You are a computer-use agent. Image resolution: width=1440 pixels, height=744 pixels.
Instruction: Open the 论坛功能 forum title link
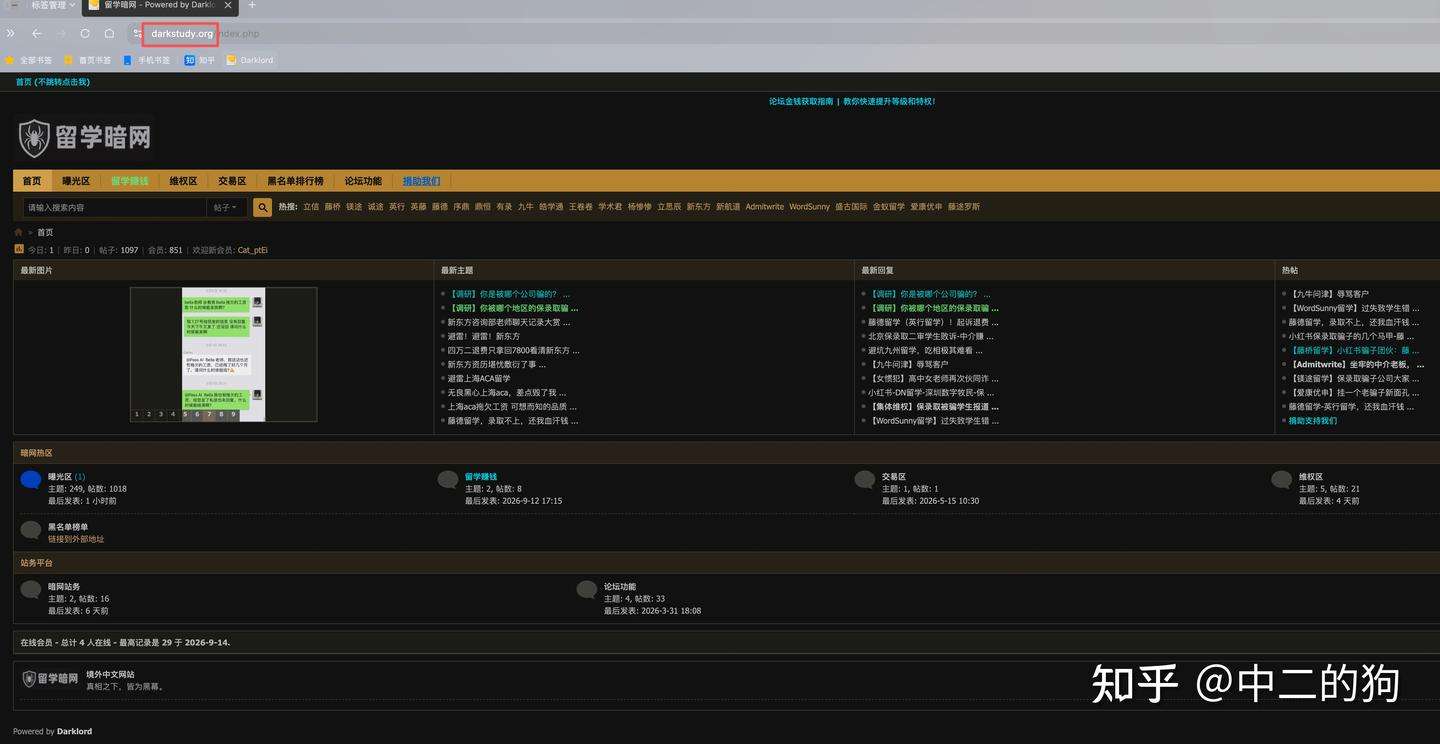point(620,587)
